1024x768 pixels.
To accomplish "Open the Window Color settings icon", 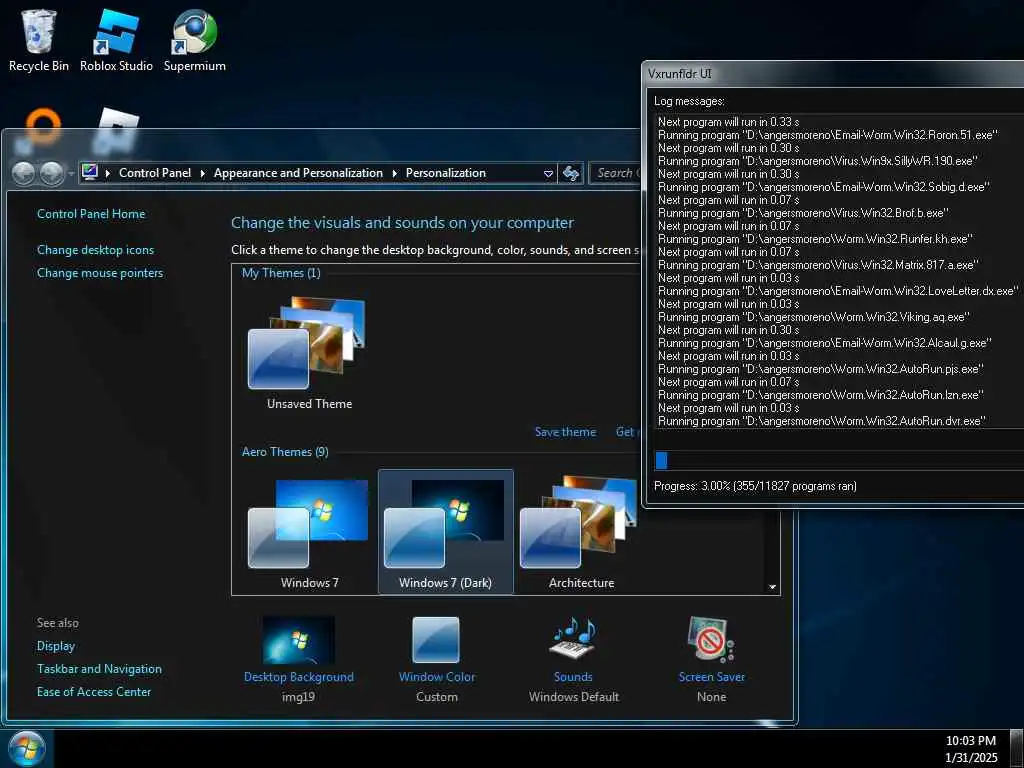I will click(x=436, y=639).
